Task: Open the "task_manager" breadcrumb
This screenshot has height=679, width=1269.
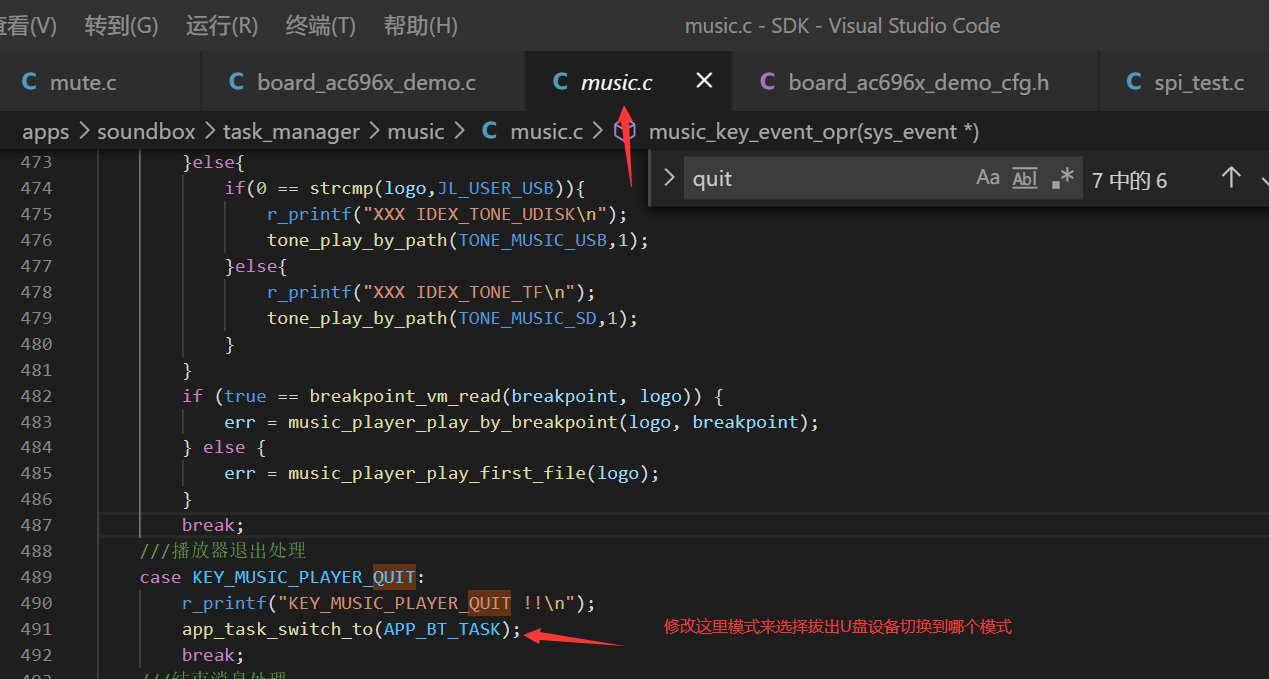Action: click(291, 132)
